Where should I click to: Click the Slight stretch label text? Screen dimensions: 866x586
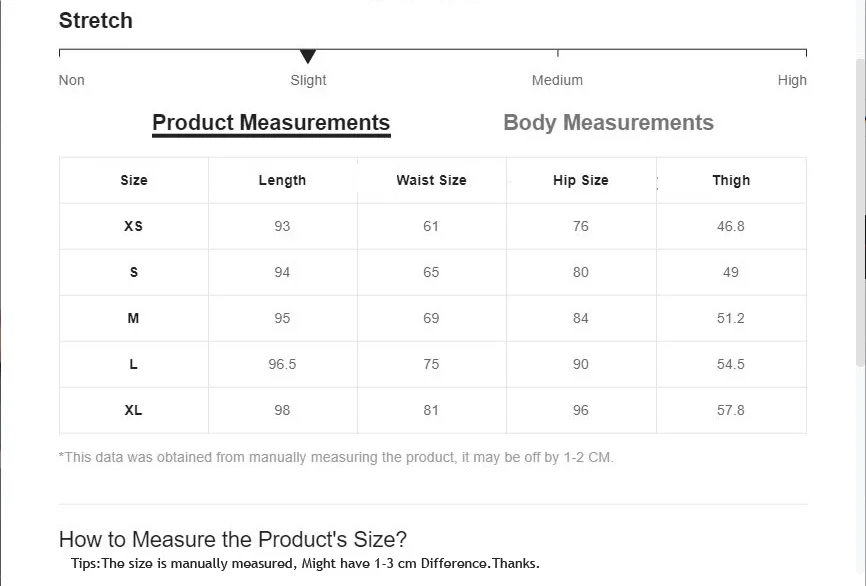pos(308,80)
